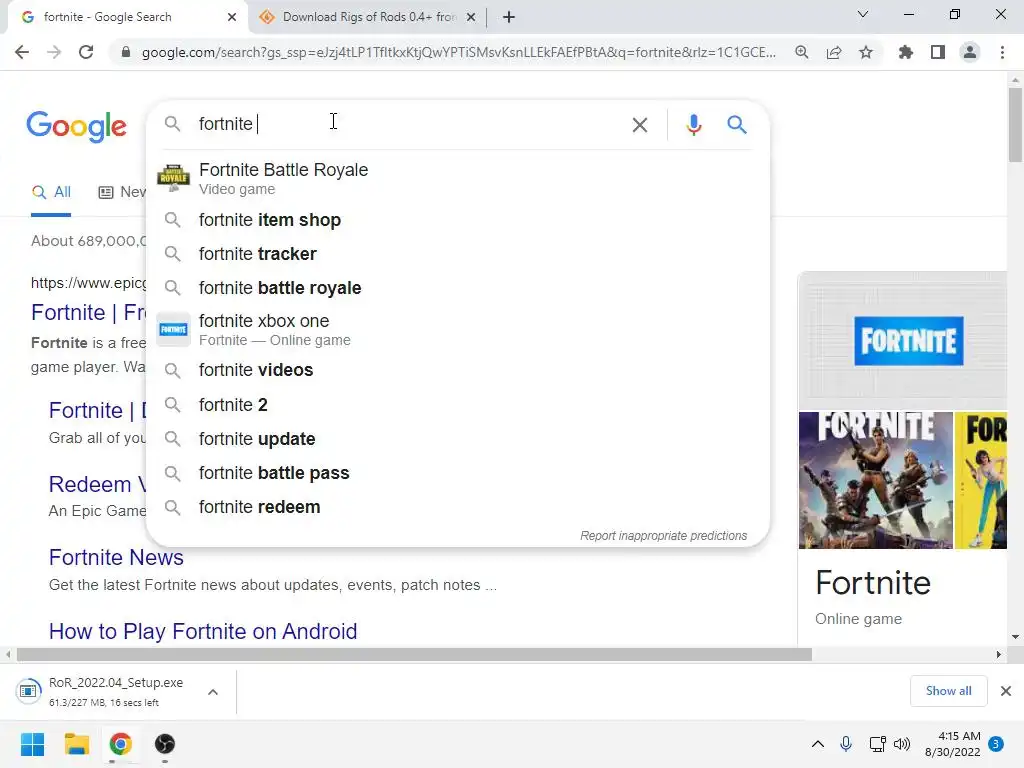Open the Fortnite characters artwork thumbnail
Screen dimensions: 1024x768
tap(876, 480)
